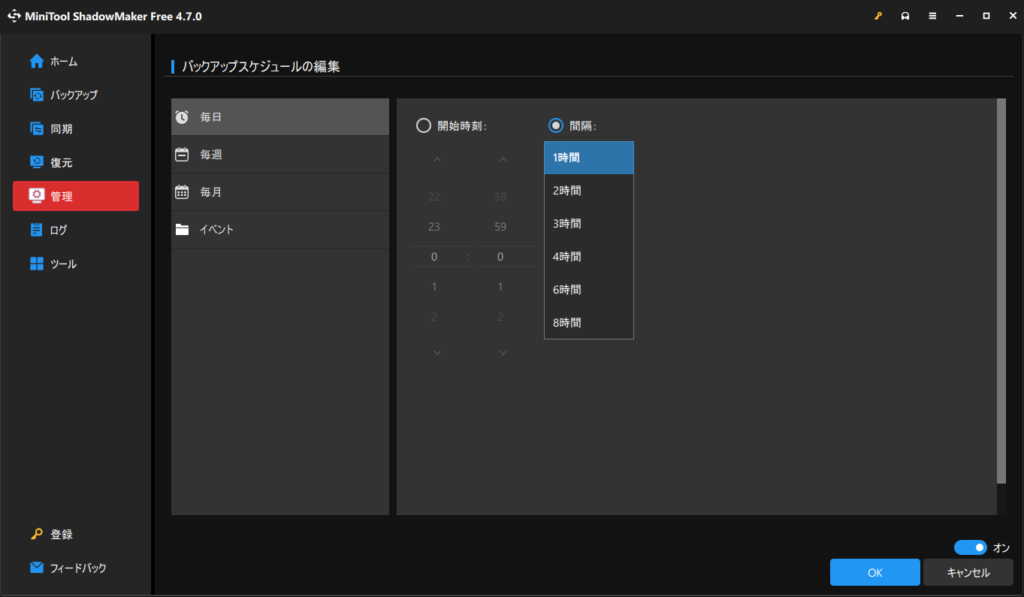Select hour value 23 in picker

click(434, 227)
